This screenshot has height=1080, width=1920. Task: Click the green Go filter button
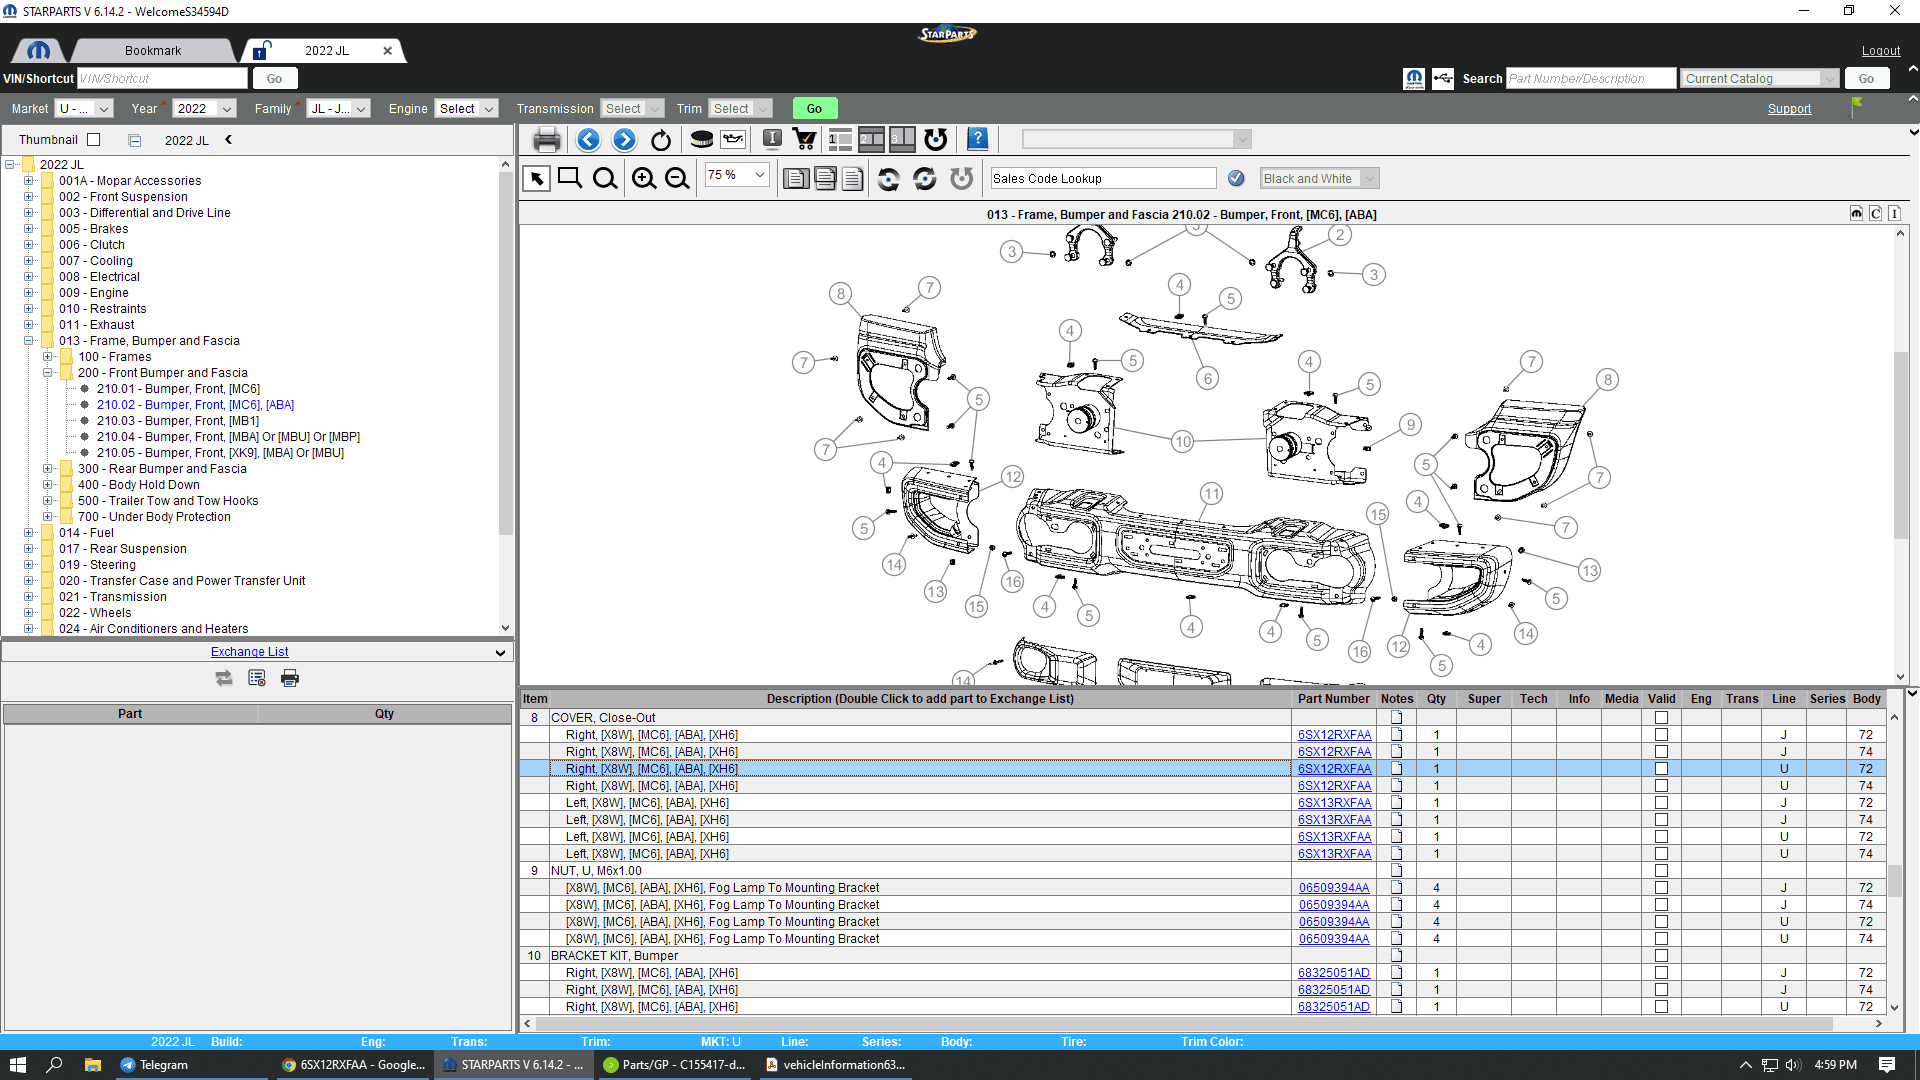click(814, 109)
